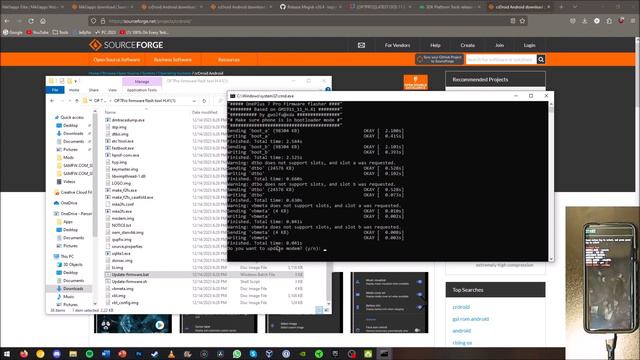Open the Resources menu on SourceForge

pyautogui.click(x=229, y=60)
